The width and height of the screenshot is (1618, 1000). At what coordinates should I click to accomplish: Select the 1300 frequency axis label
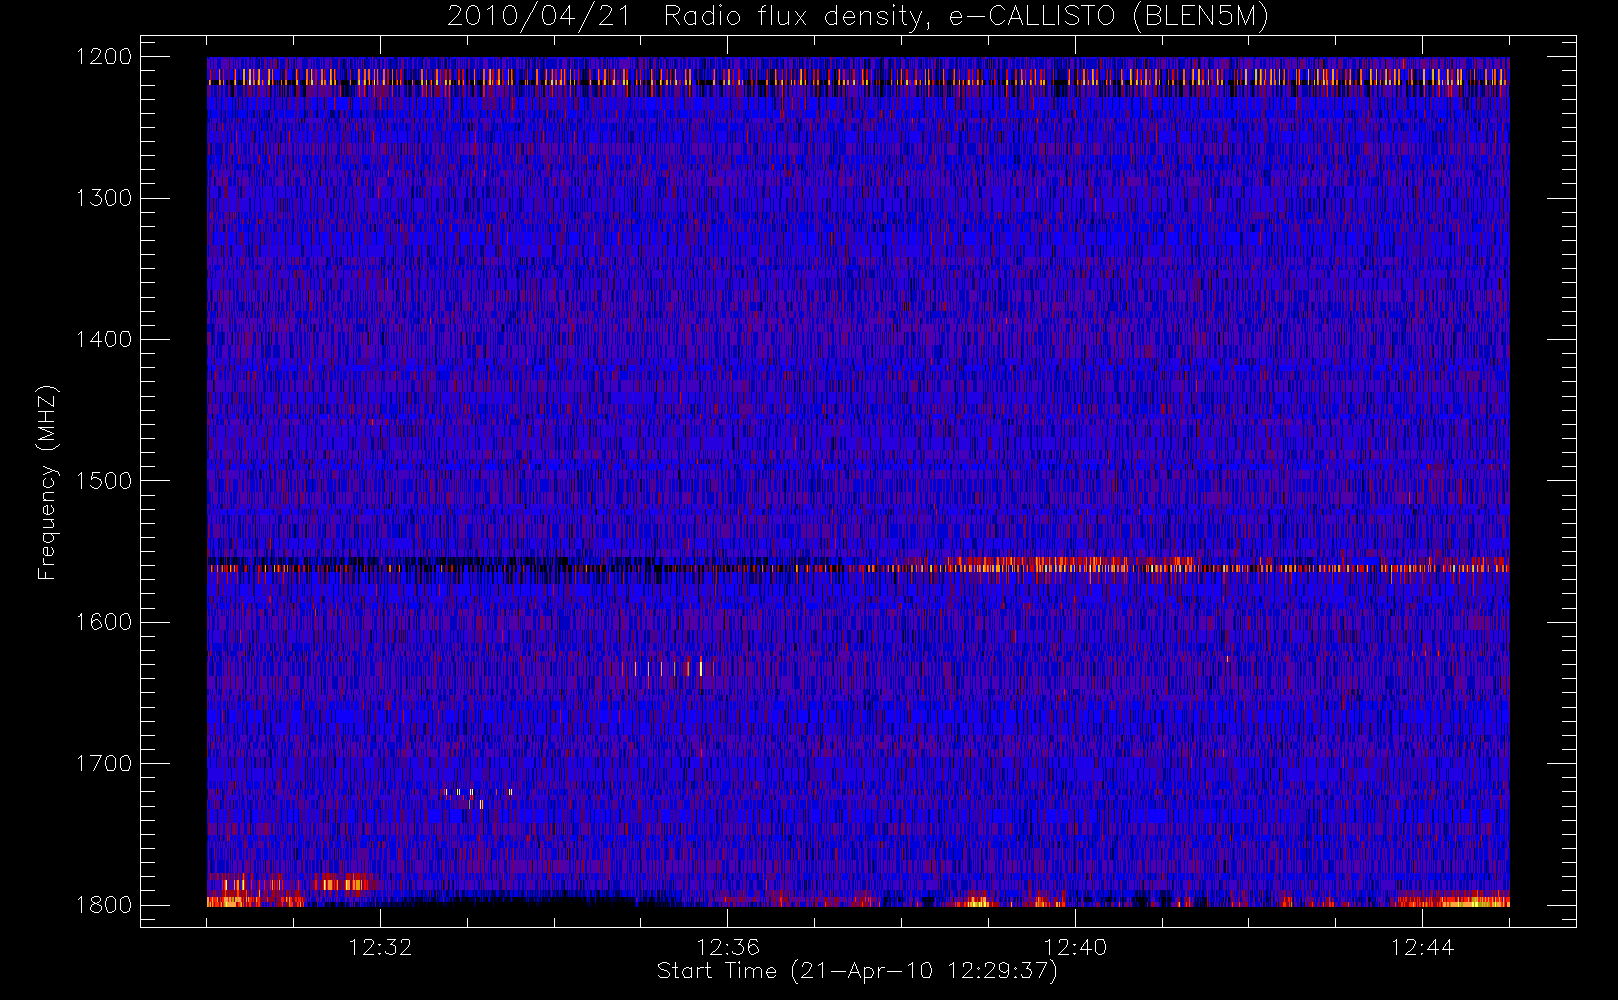point(104,198)
